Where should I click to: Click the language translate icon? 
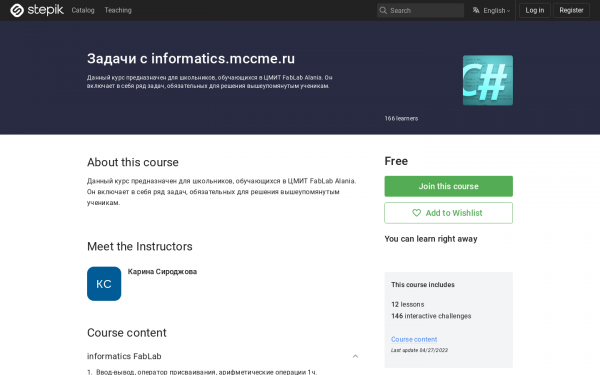pyautogui.click(x=476, y=10)
